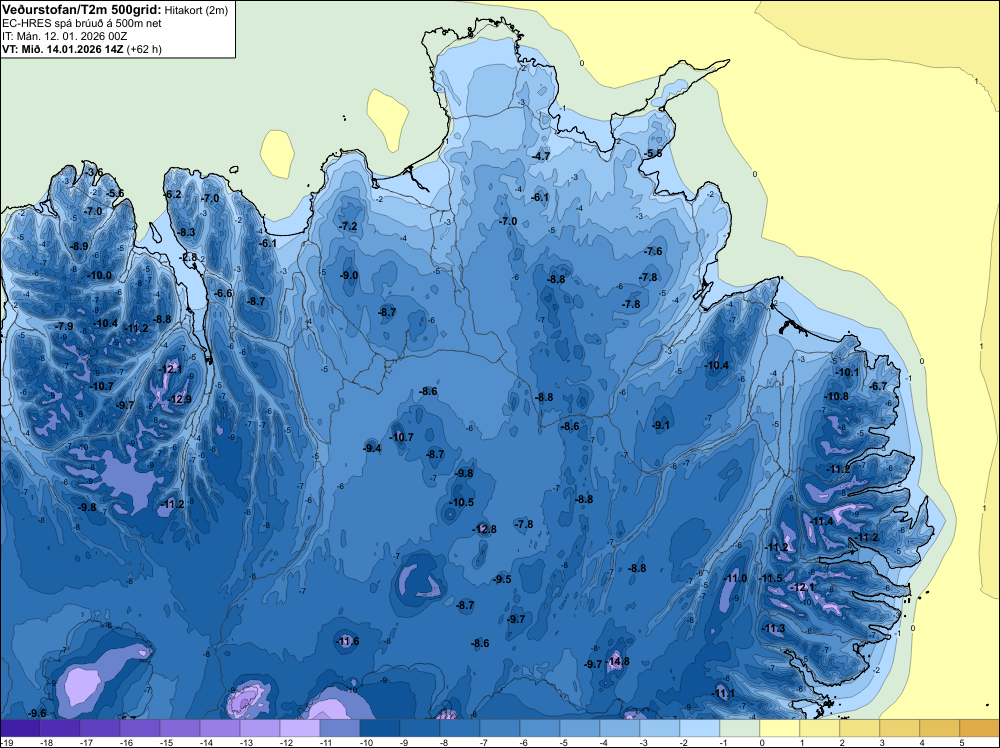
Task: Click the -10.8 temperature label
Action: 837,396
